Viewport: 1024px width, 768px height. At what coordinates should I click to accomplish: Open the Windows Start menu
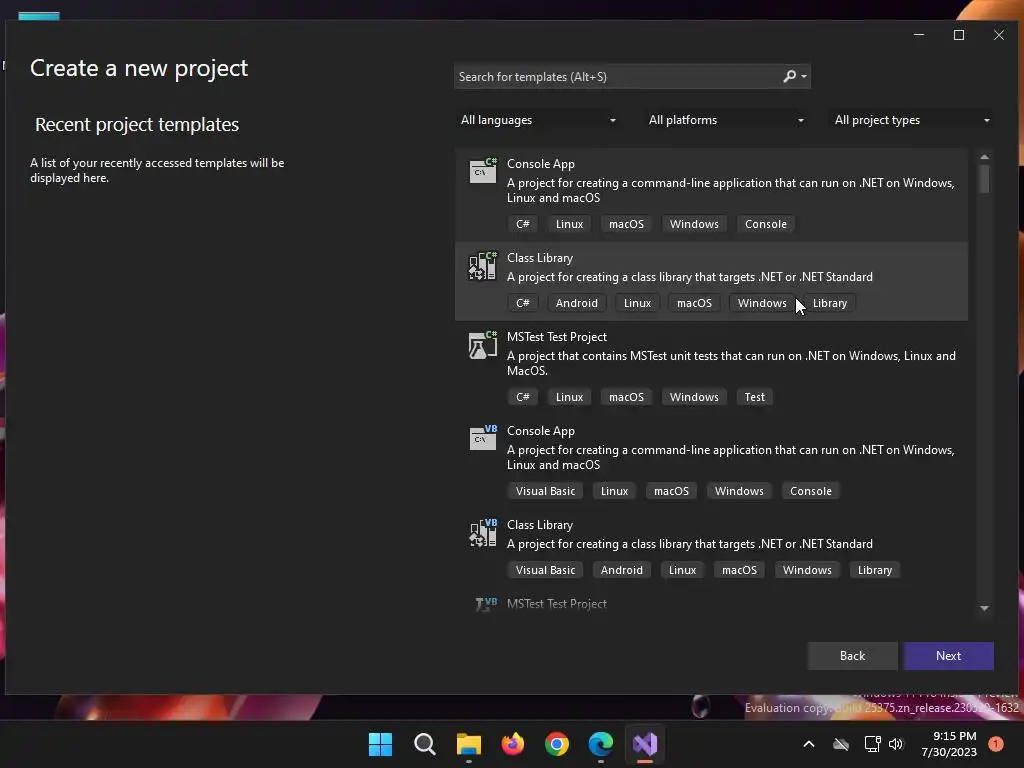[380, 744]
